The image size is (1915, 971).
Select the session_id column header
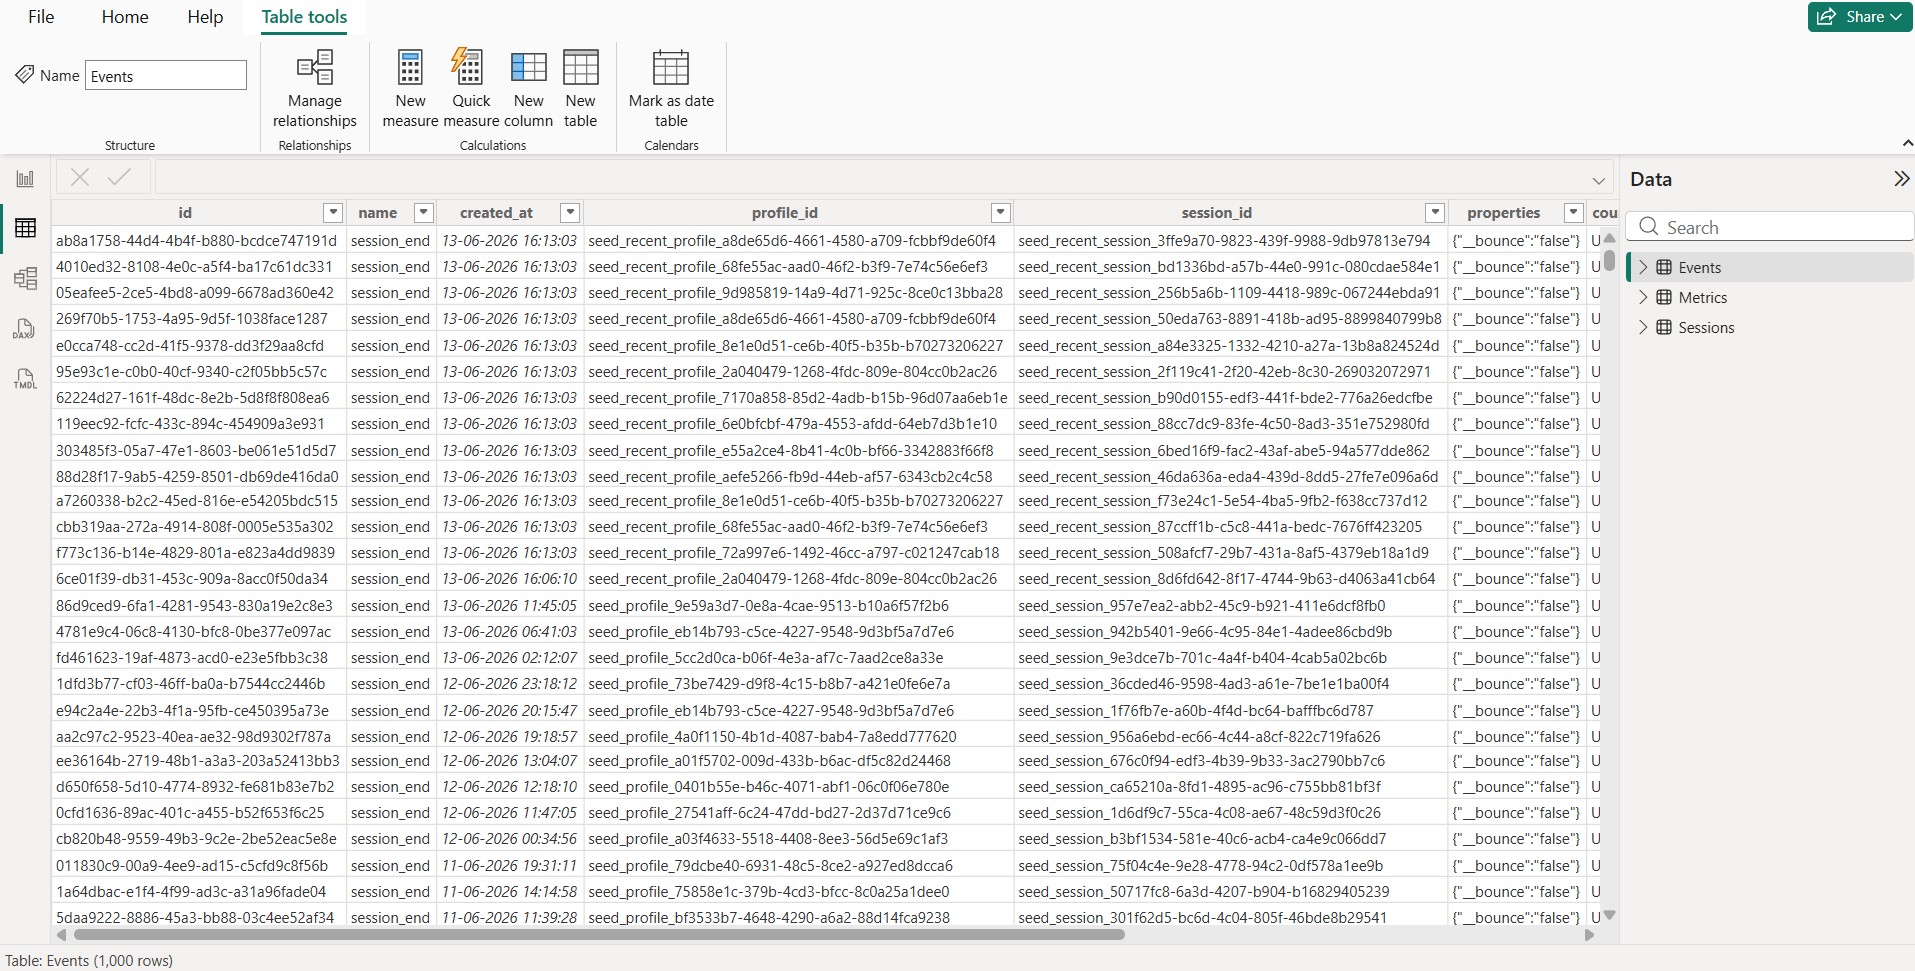(x=1216, y=212)
